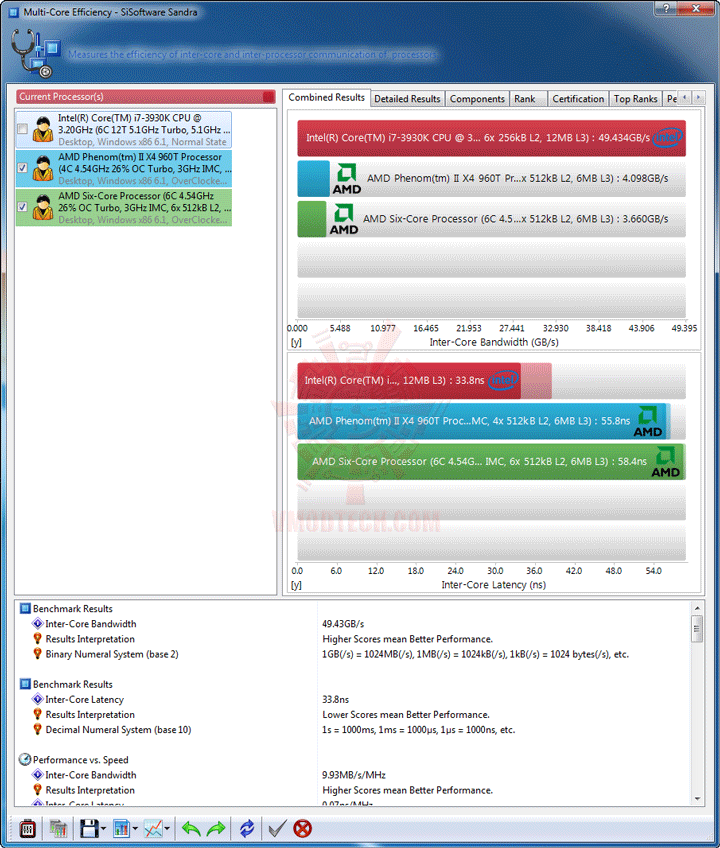Select Decimal Numeral System (base 10) row
Image resolution: width=720 pixels, height=848 pixels.
pyautogui.click(x=354, y=730)
